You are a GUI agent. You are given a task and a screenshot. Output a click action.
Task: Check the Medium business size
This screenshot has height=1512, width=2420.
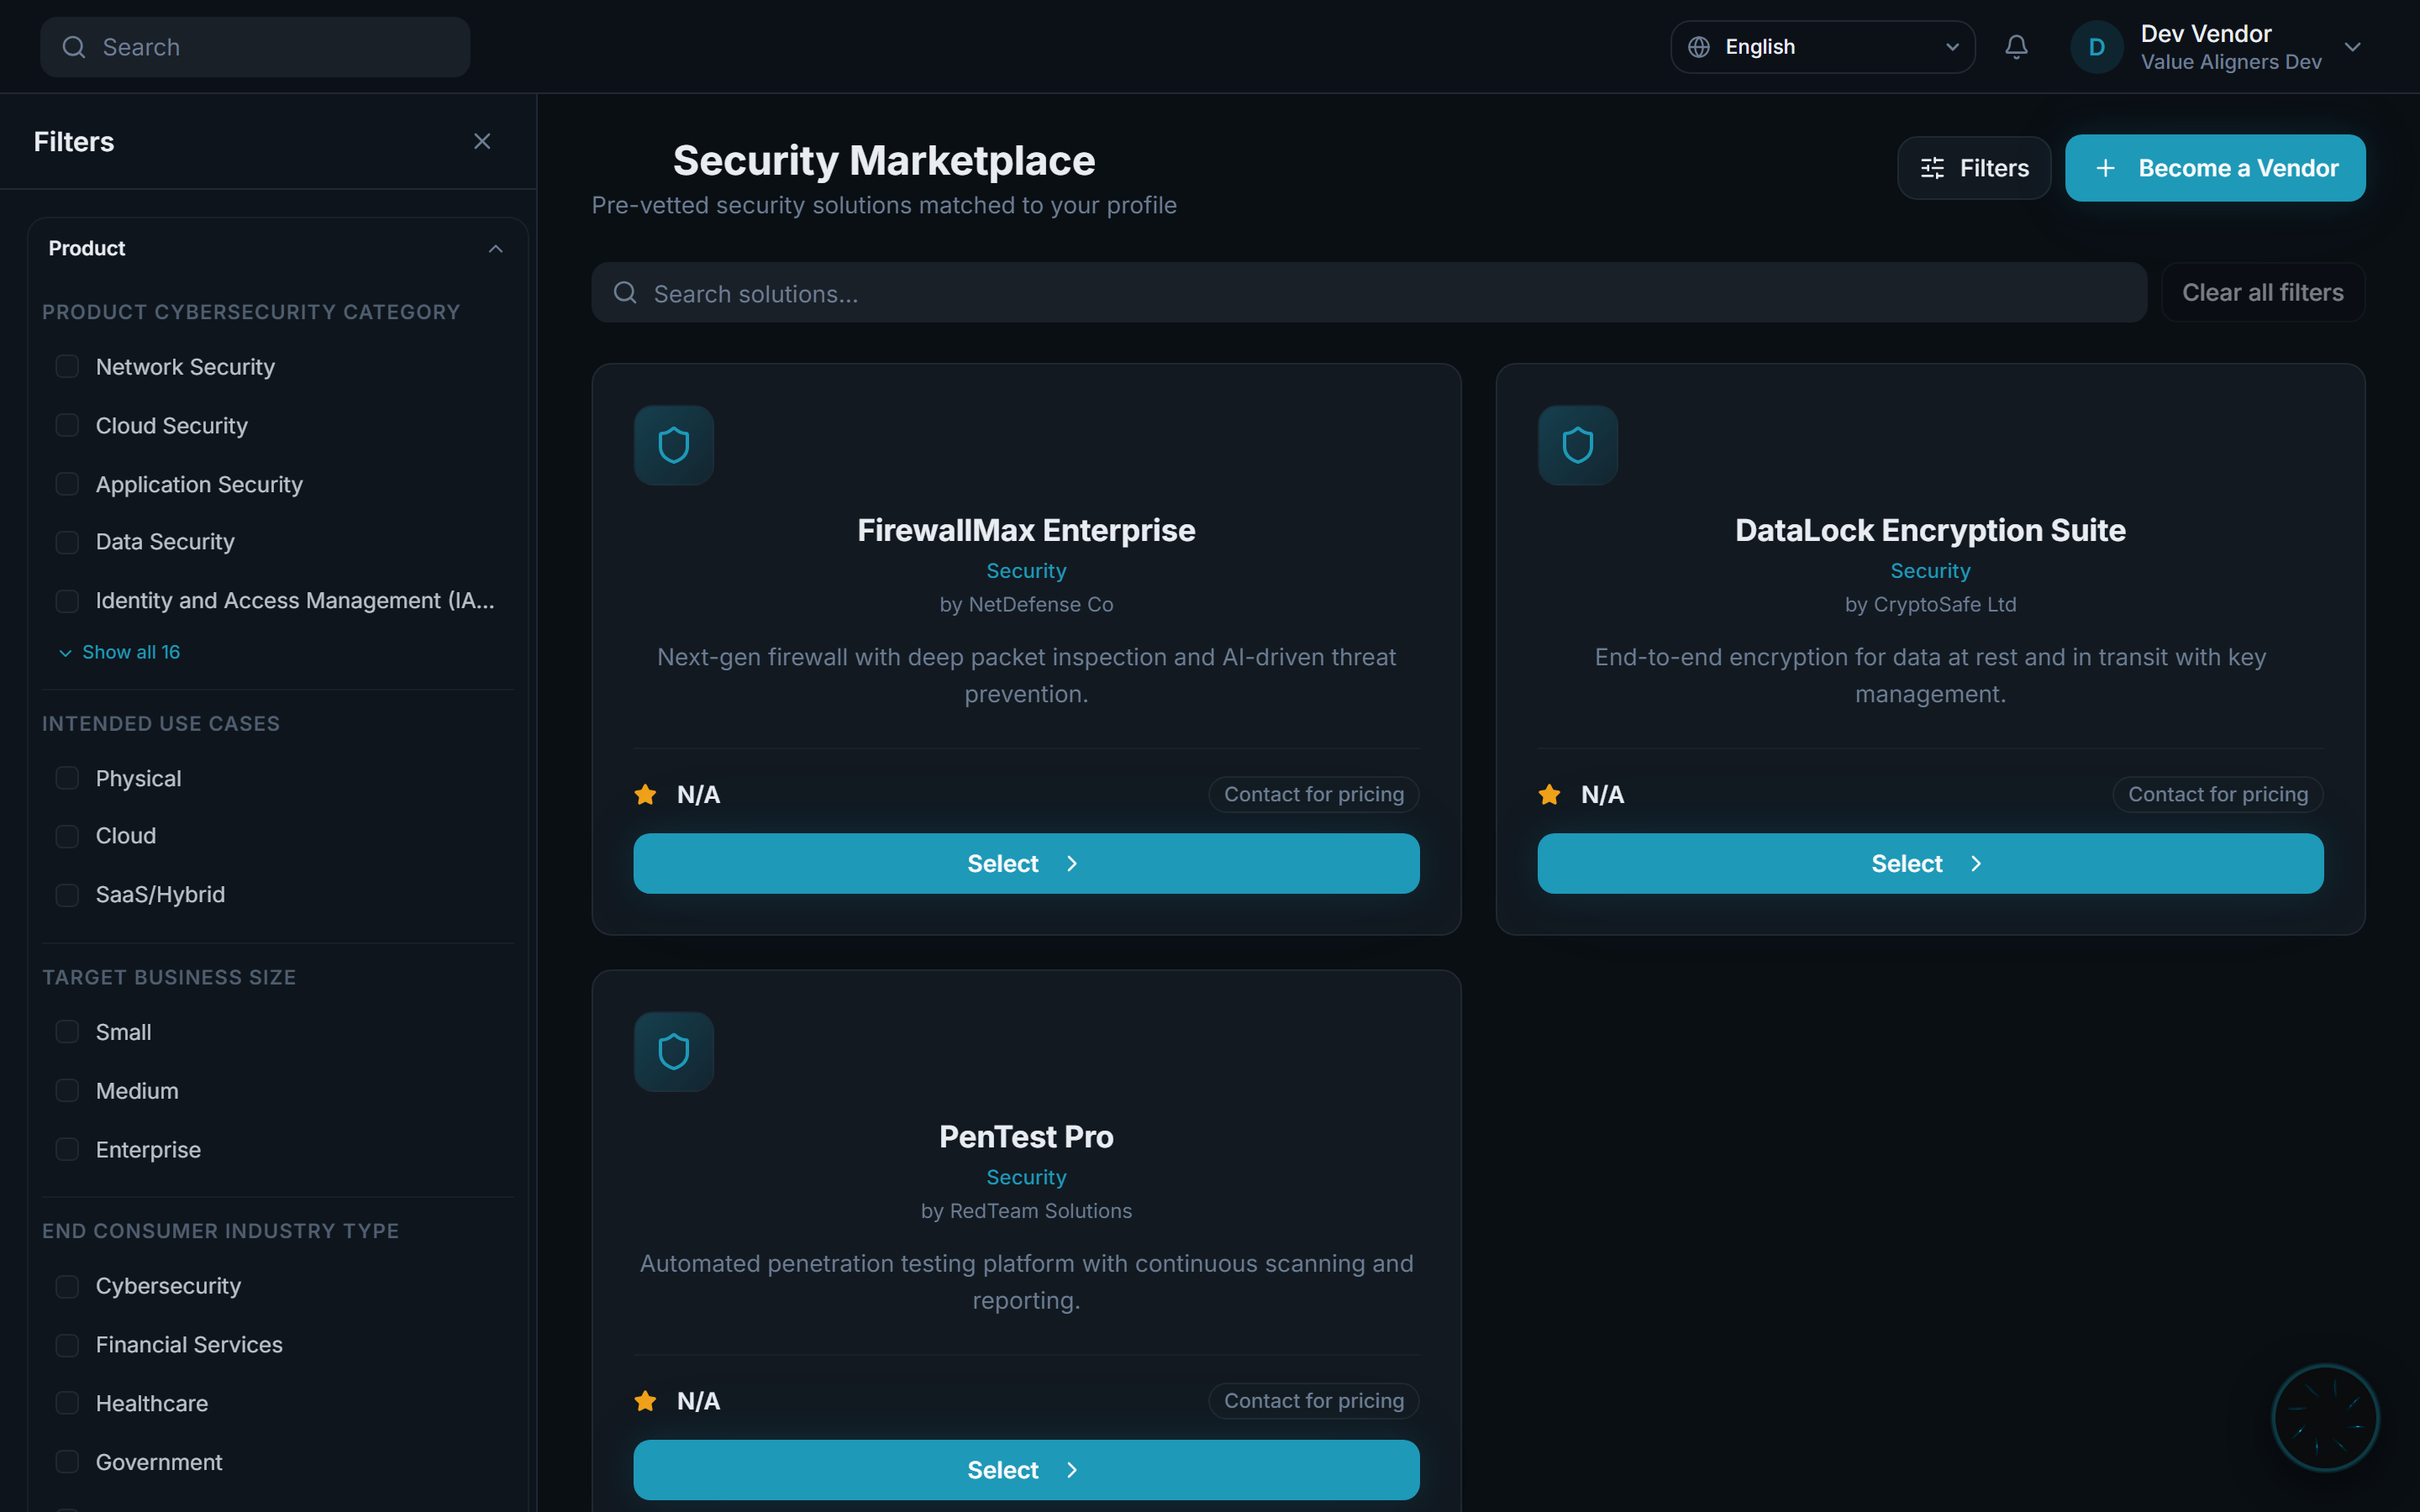click(x=67, y=1091)
